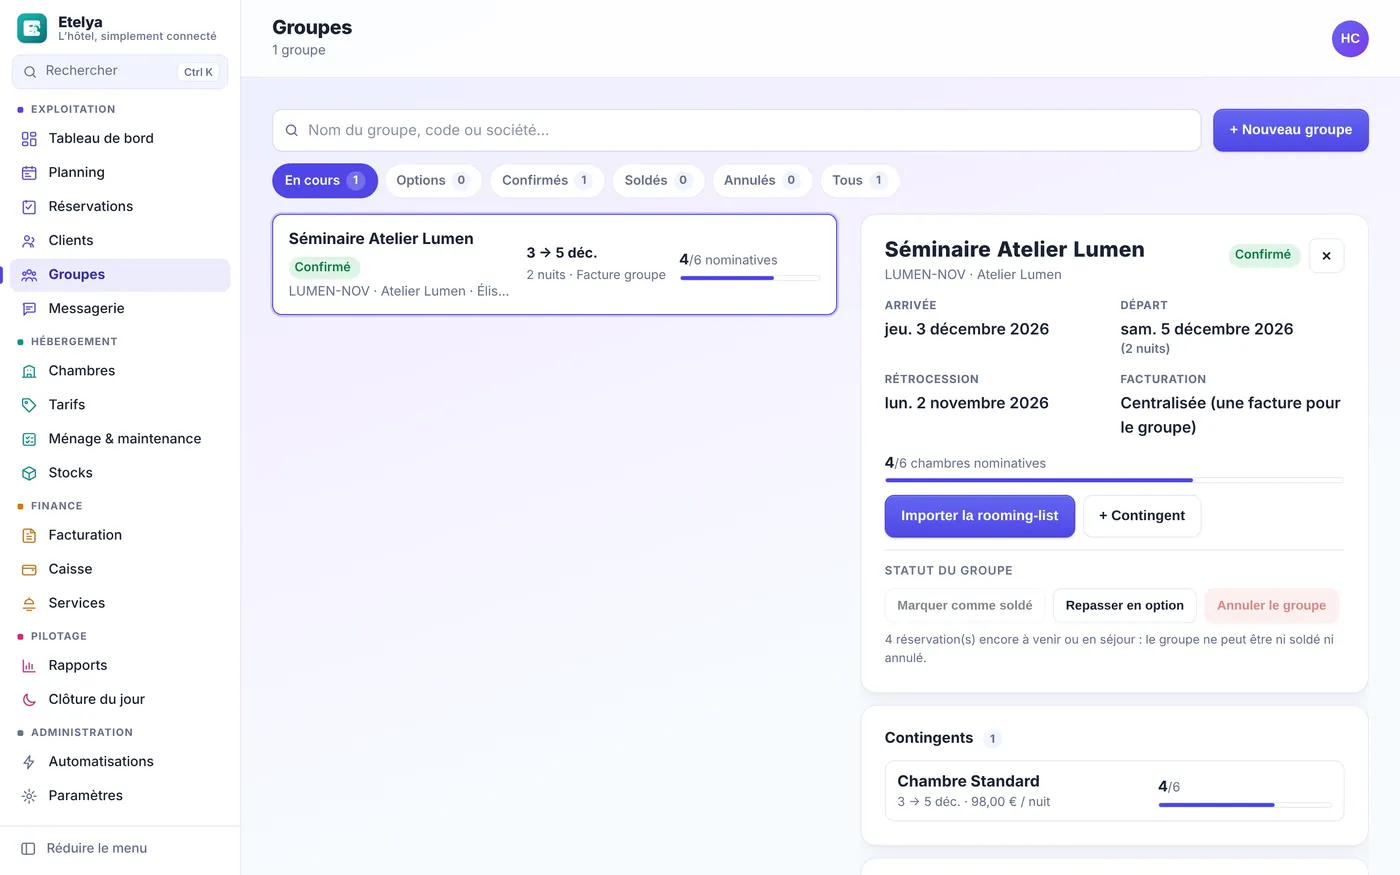Click the Facturation document icon
The height and width of the screenshot is (875, 1400).
pos(29,535)
